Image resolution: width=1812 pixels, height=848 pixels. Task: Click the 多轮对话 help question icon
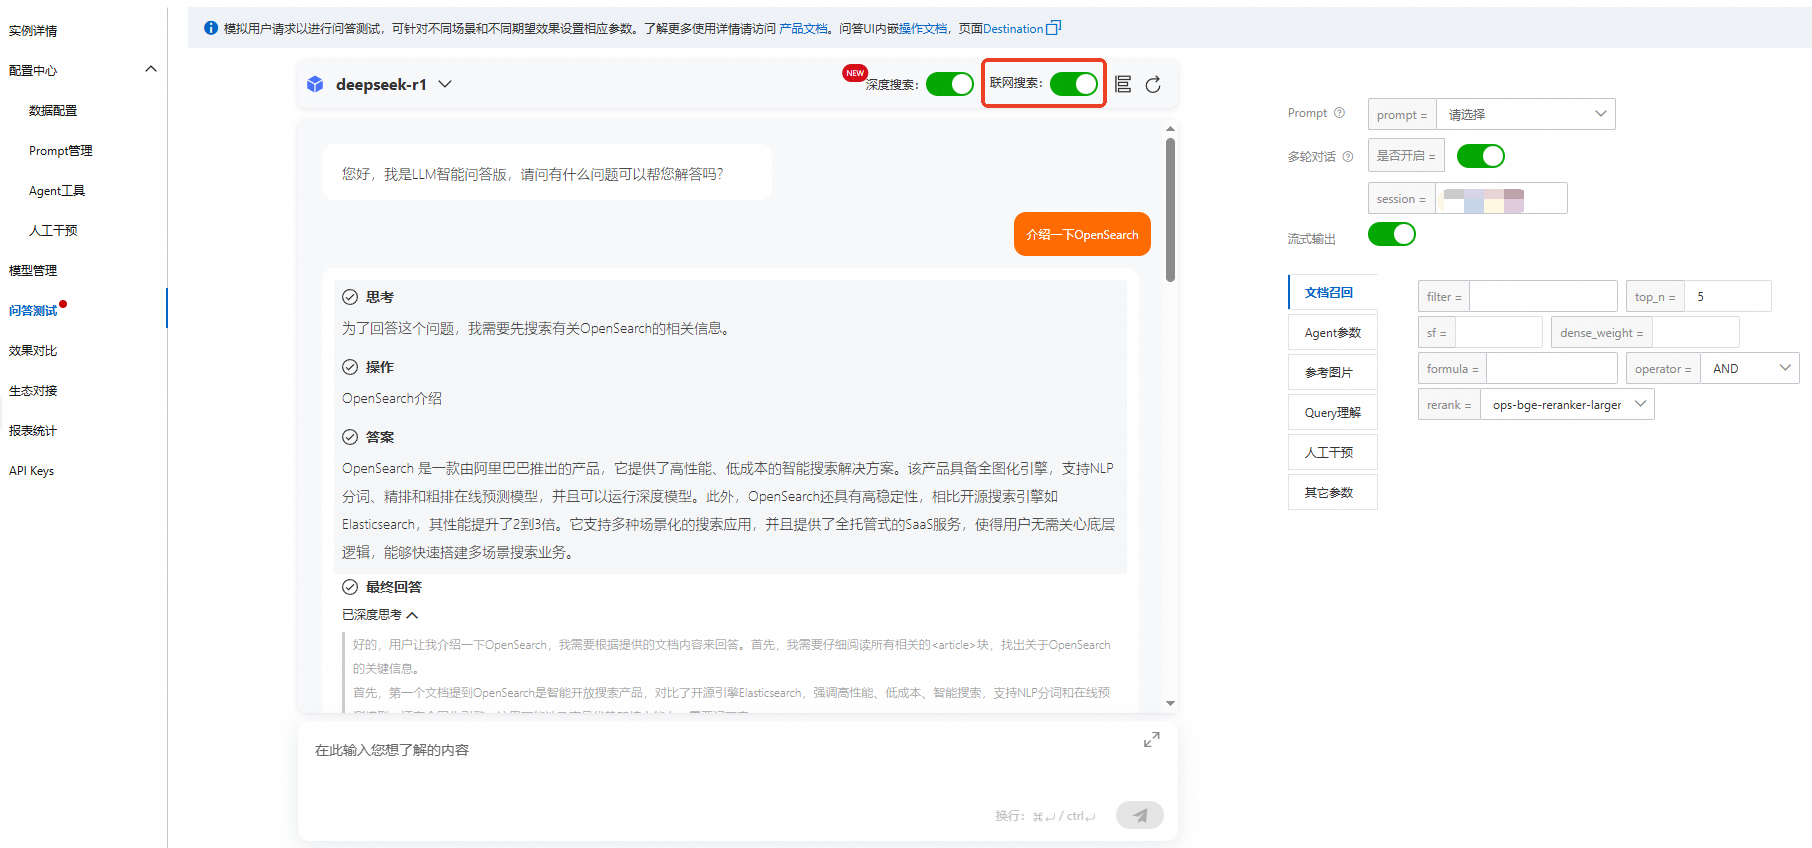tap(1347, 157)
